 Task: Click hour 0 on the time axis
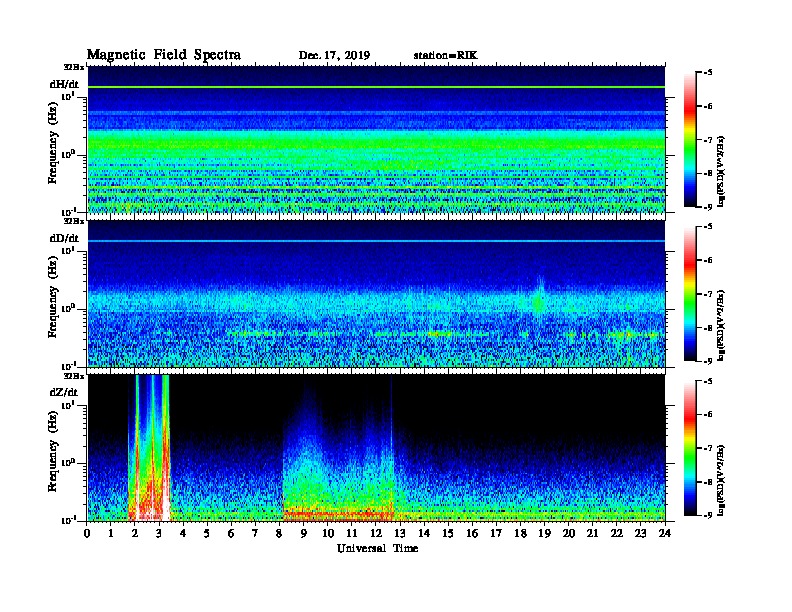coord(87,533)
